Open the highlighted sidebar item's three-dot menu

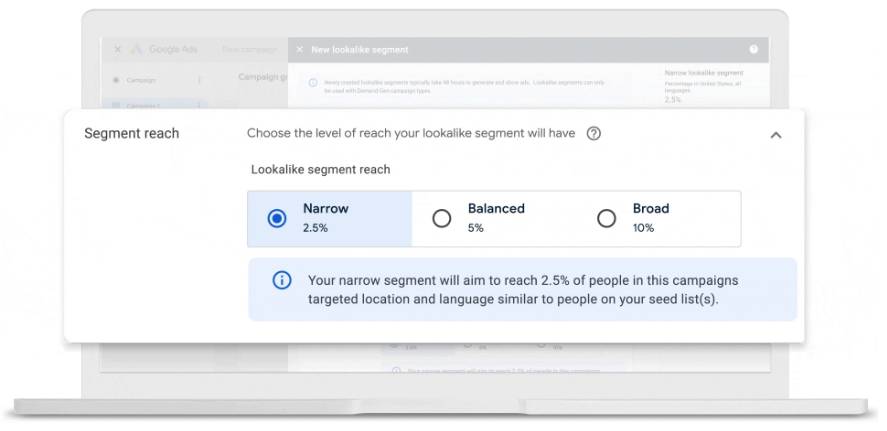[199, 105]
